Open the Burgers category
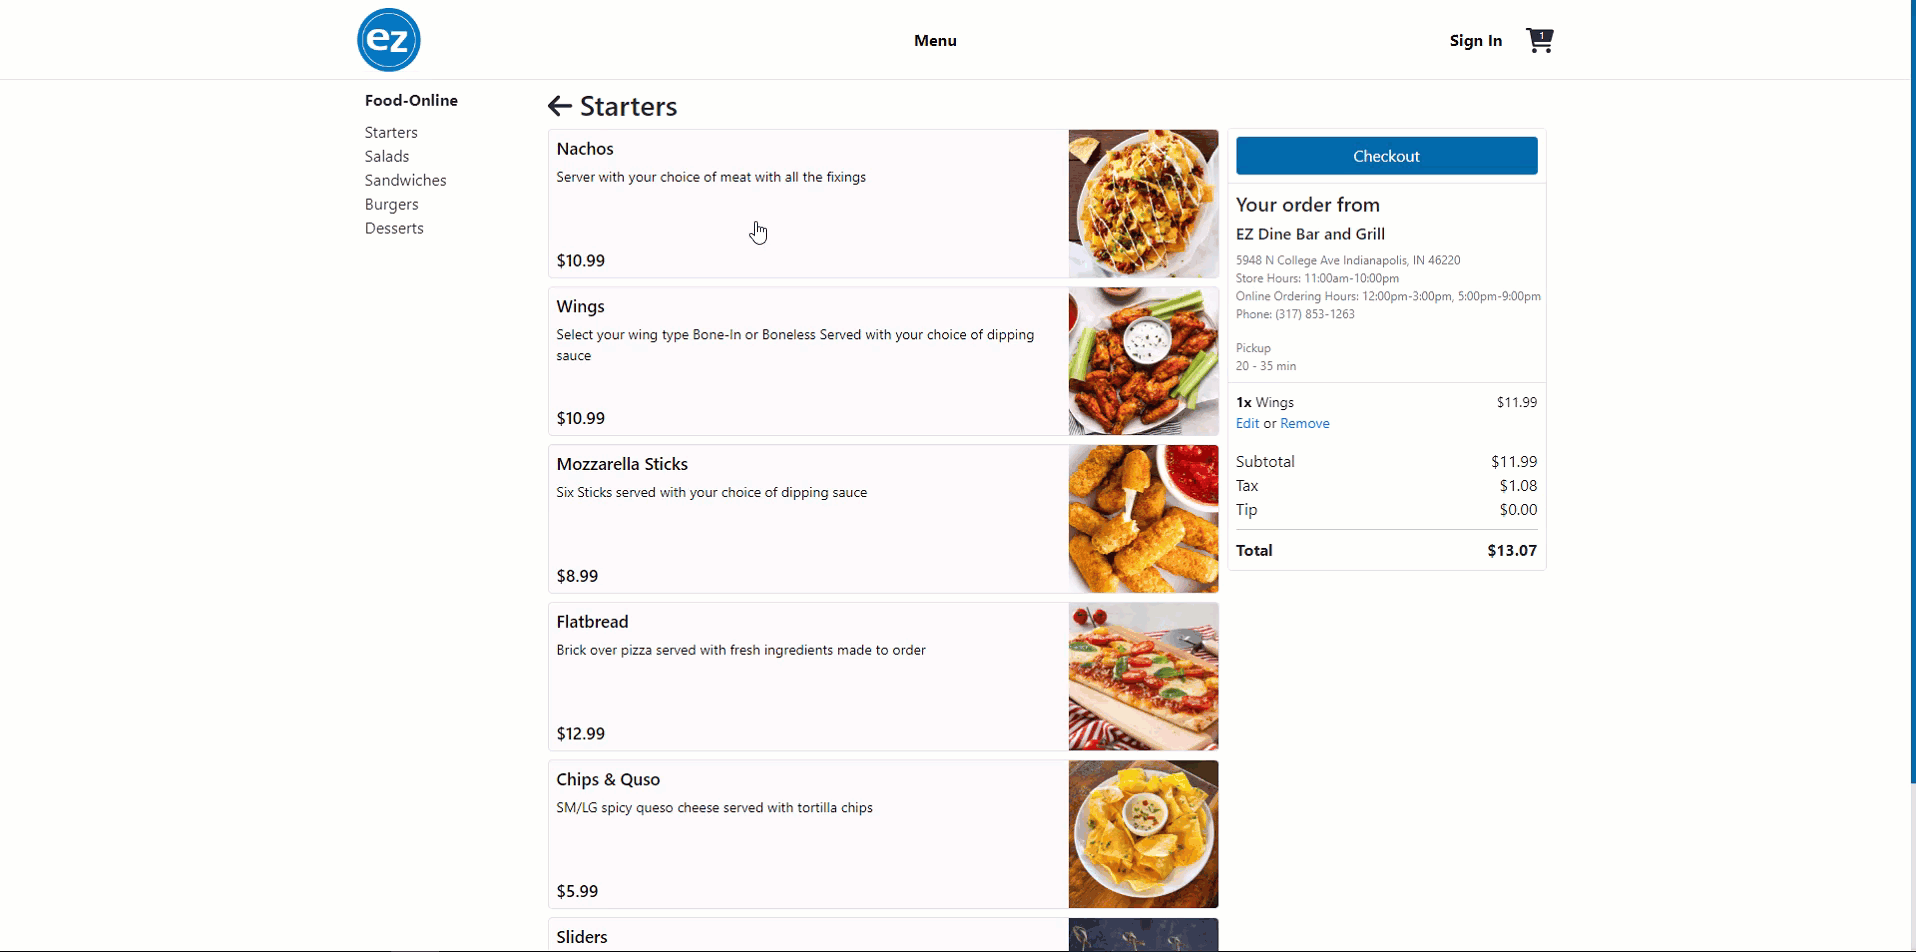Screen dimensions: 1916x952 pos(391,204)
